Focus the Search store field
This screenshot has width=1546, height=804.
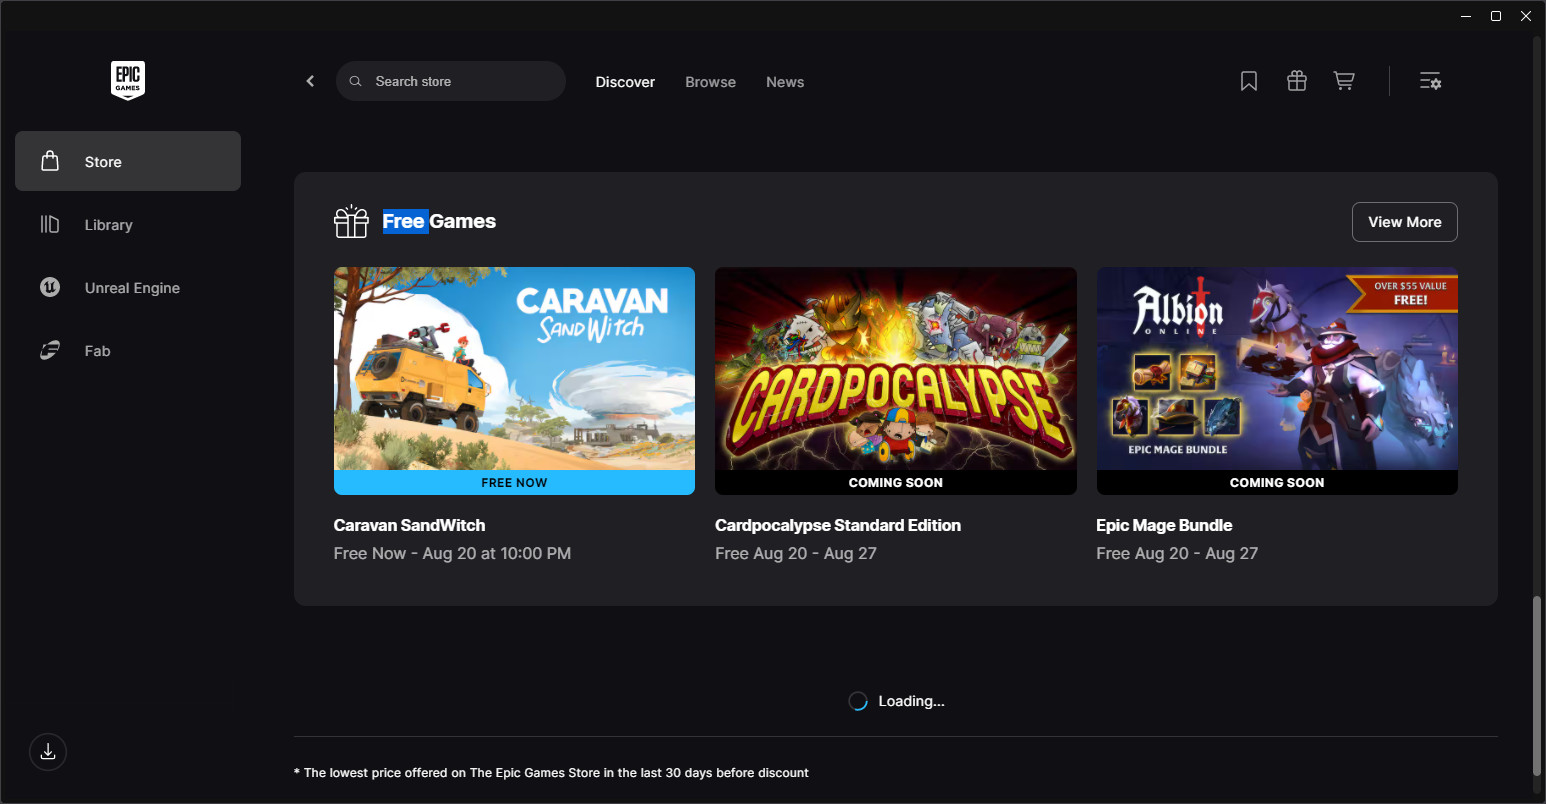[451, 81]
